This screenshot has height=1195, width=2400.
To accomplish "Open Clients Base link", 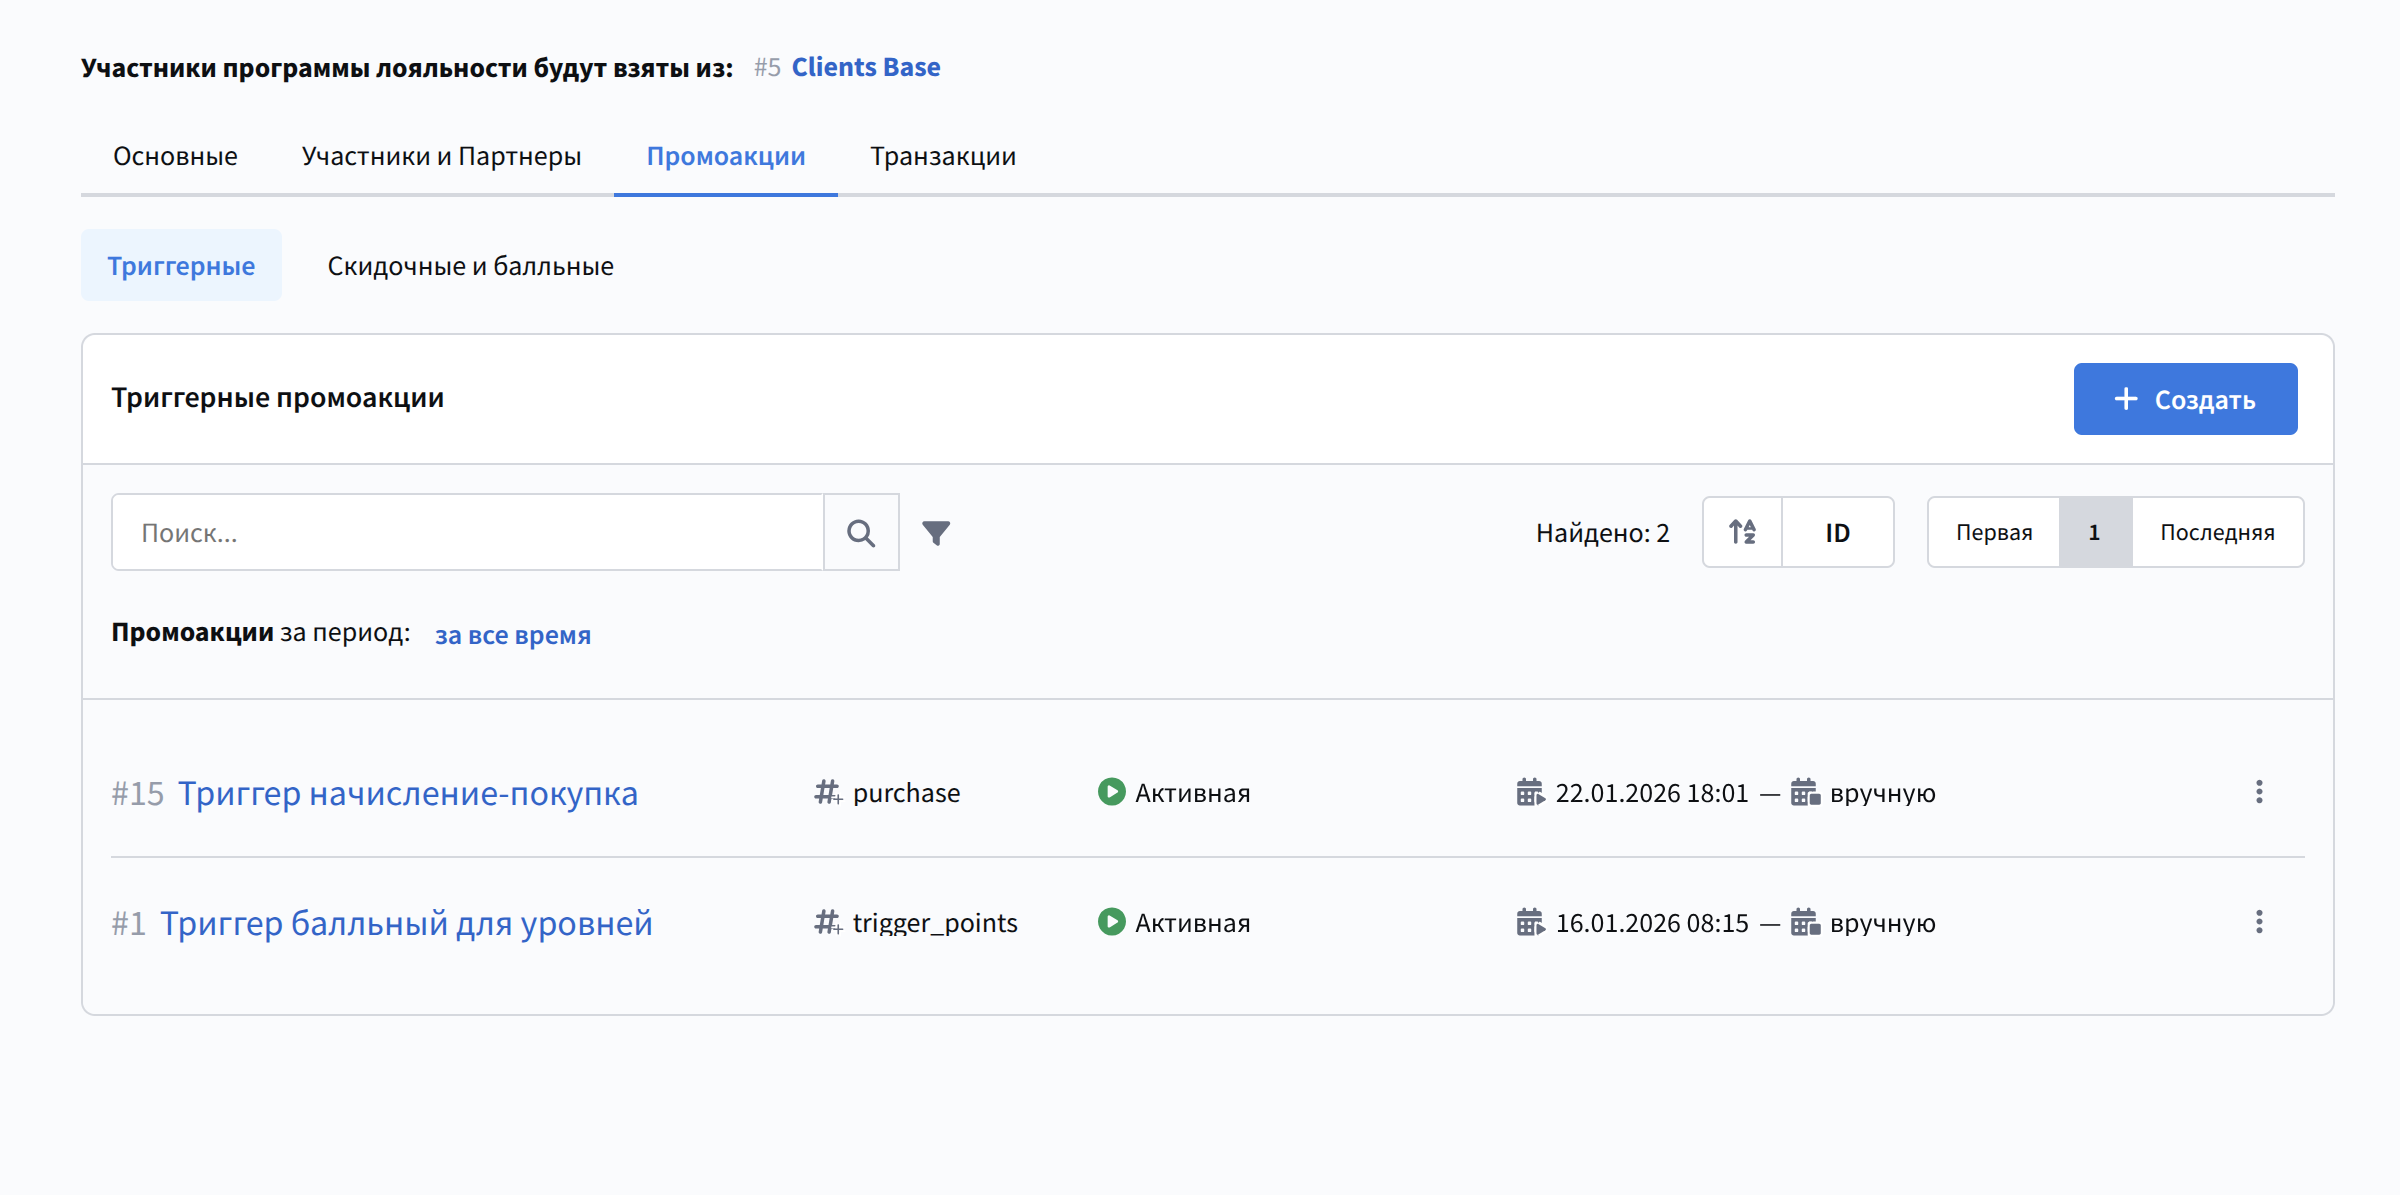I will click(x=865, y=67).
